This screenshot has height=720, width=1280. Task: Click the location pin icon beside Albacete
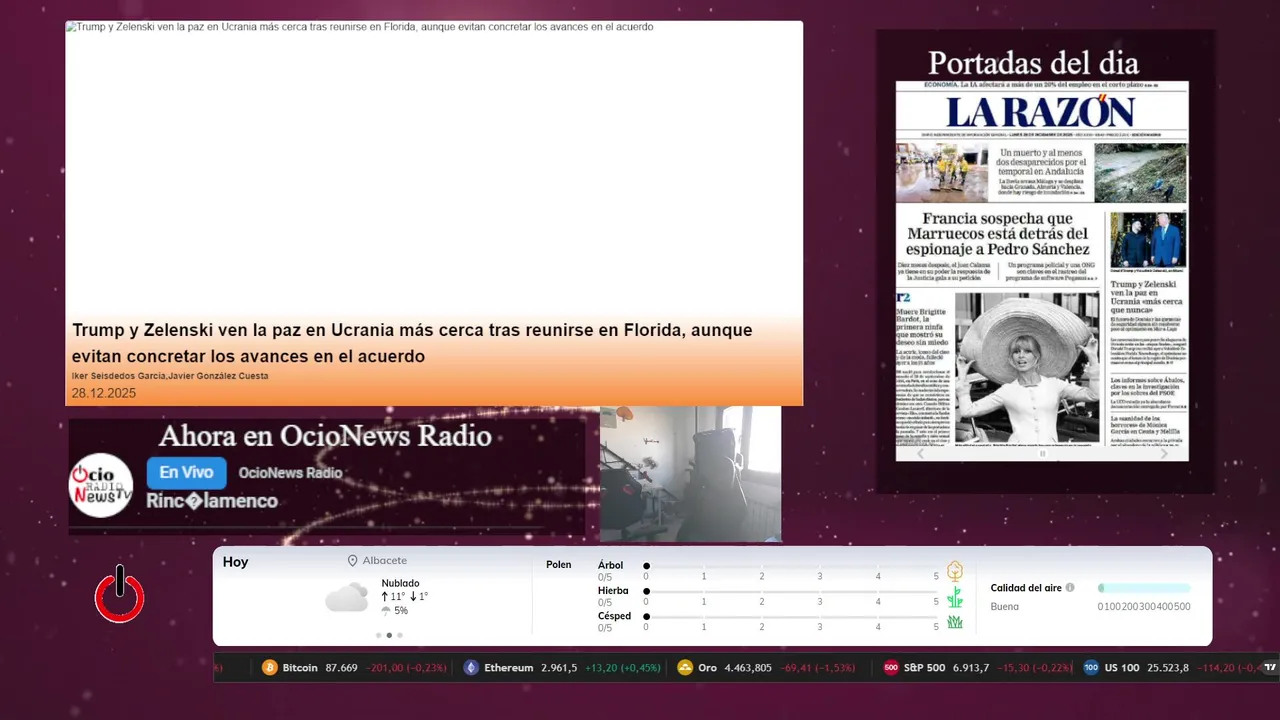(353, 561)
